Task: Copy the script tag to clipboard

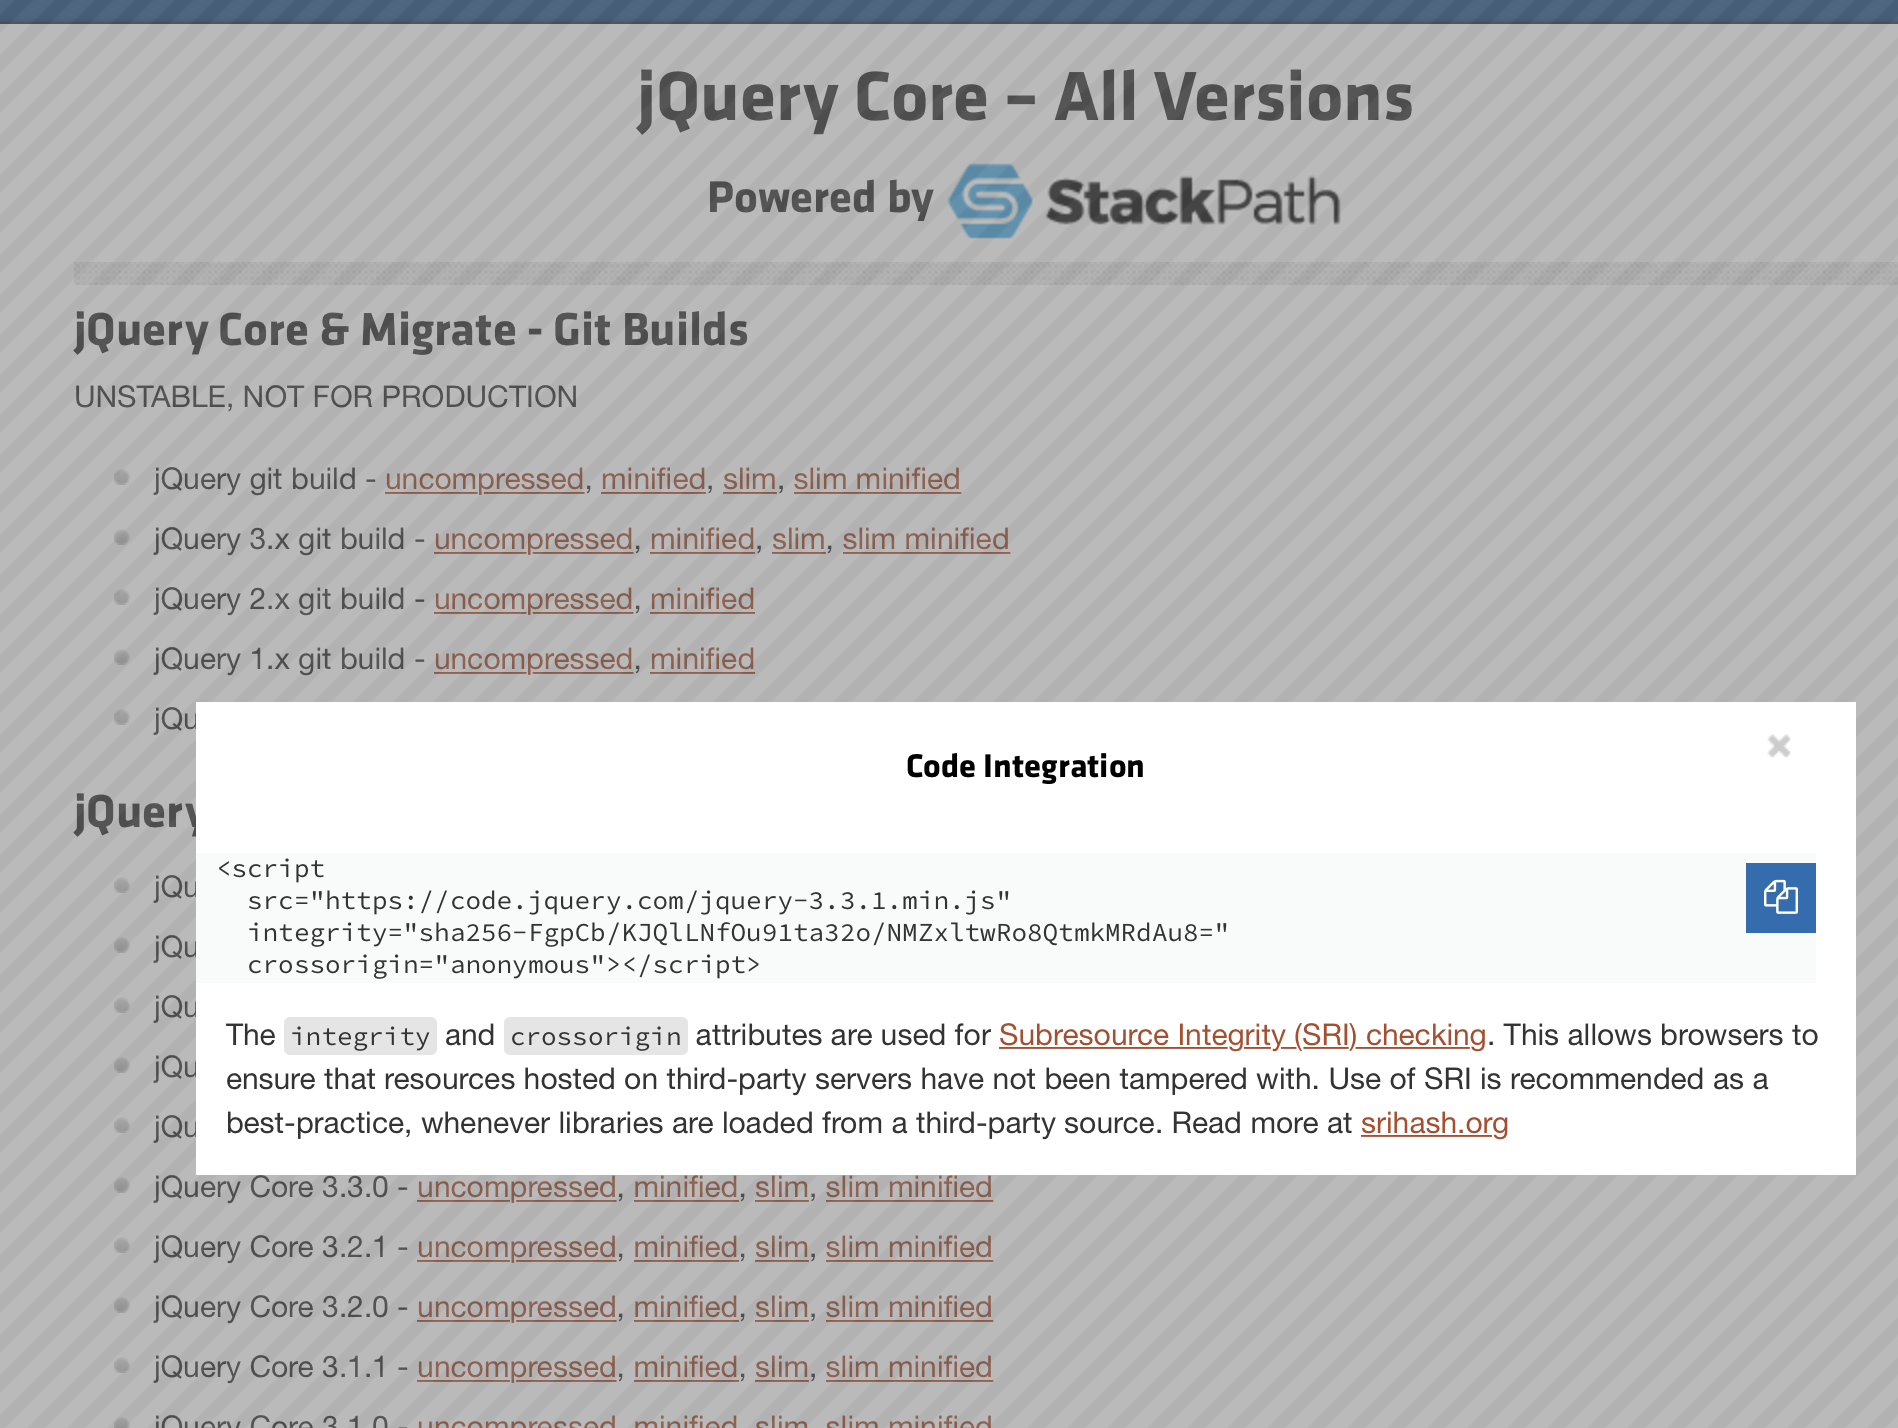Action: (x=1780, y=897)
